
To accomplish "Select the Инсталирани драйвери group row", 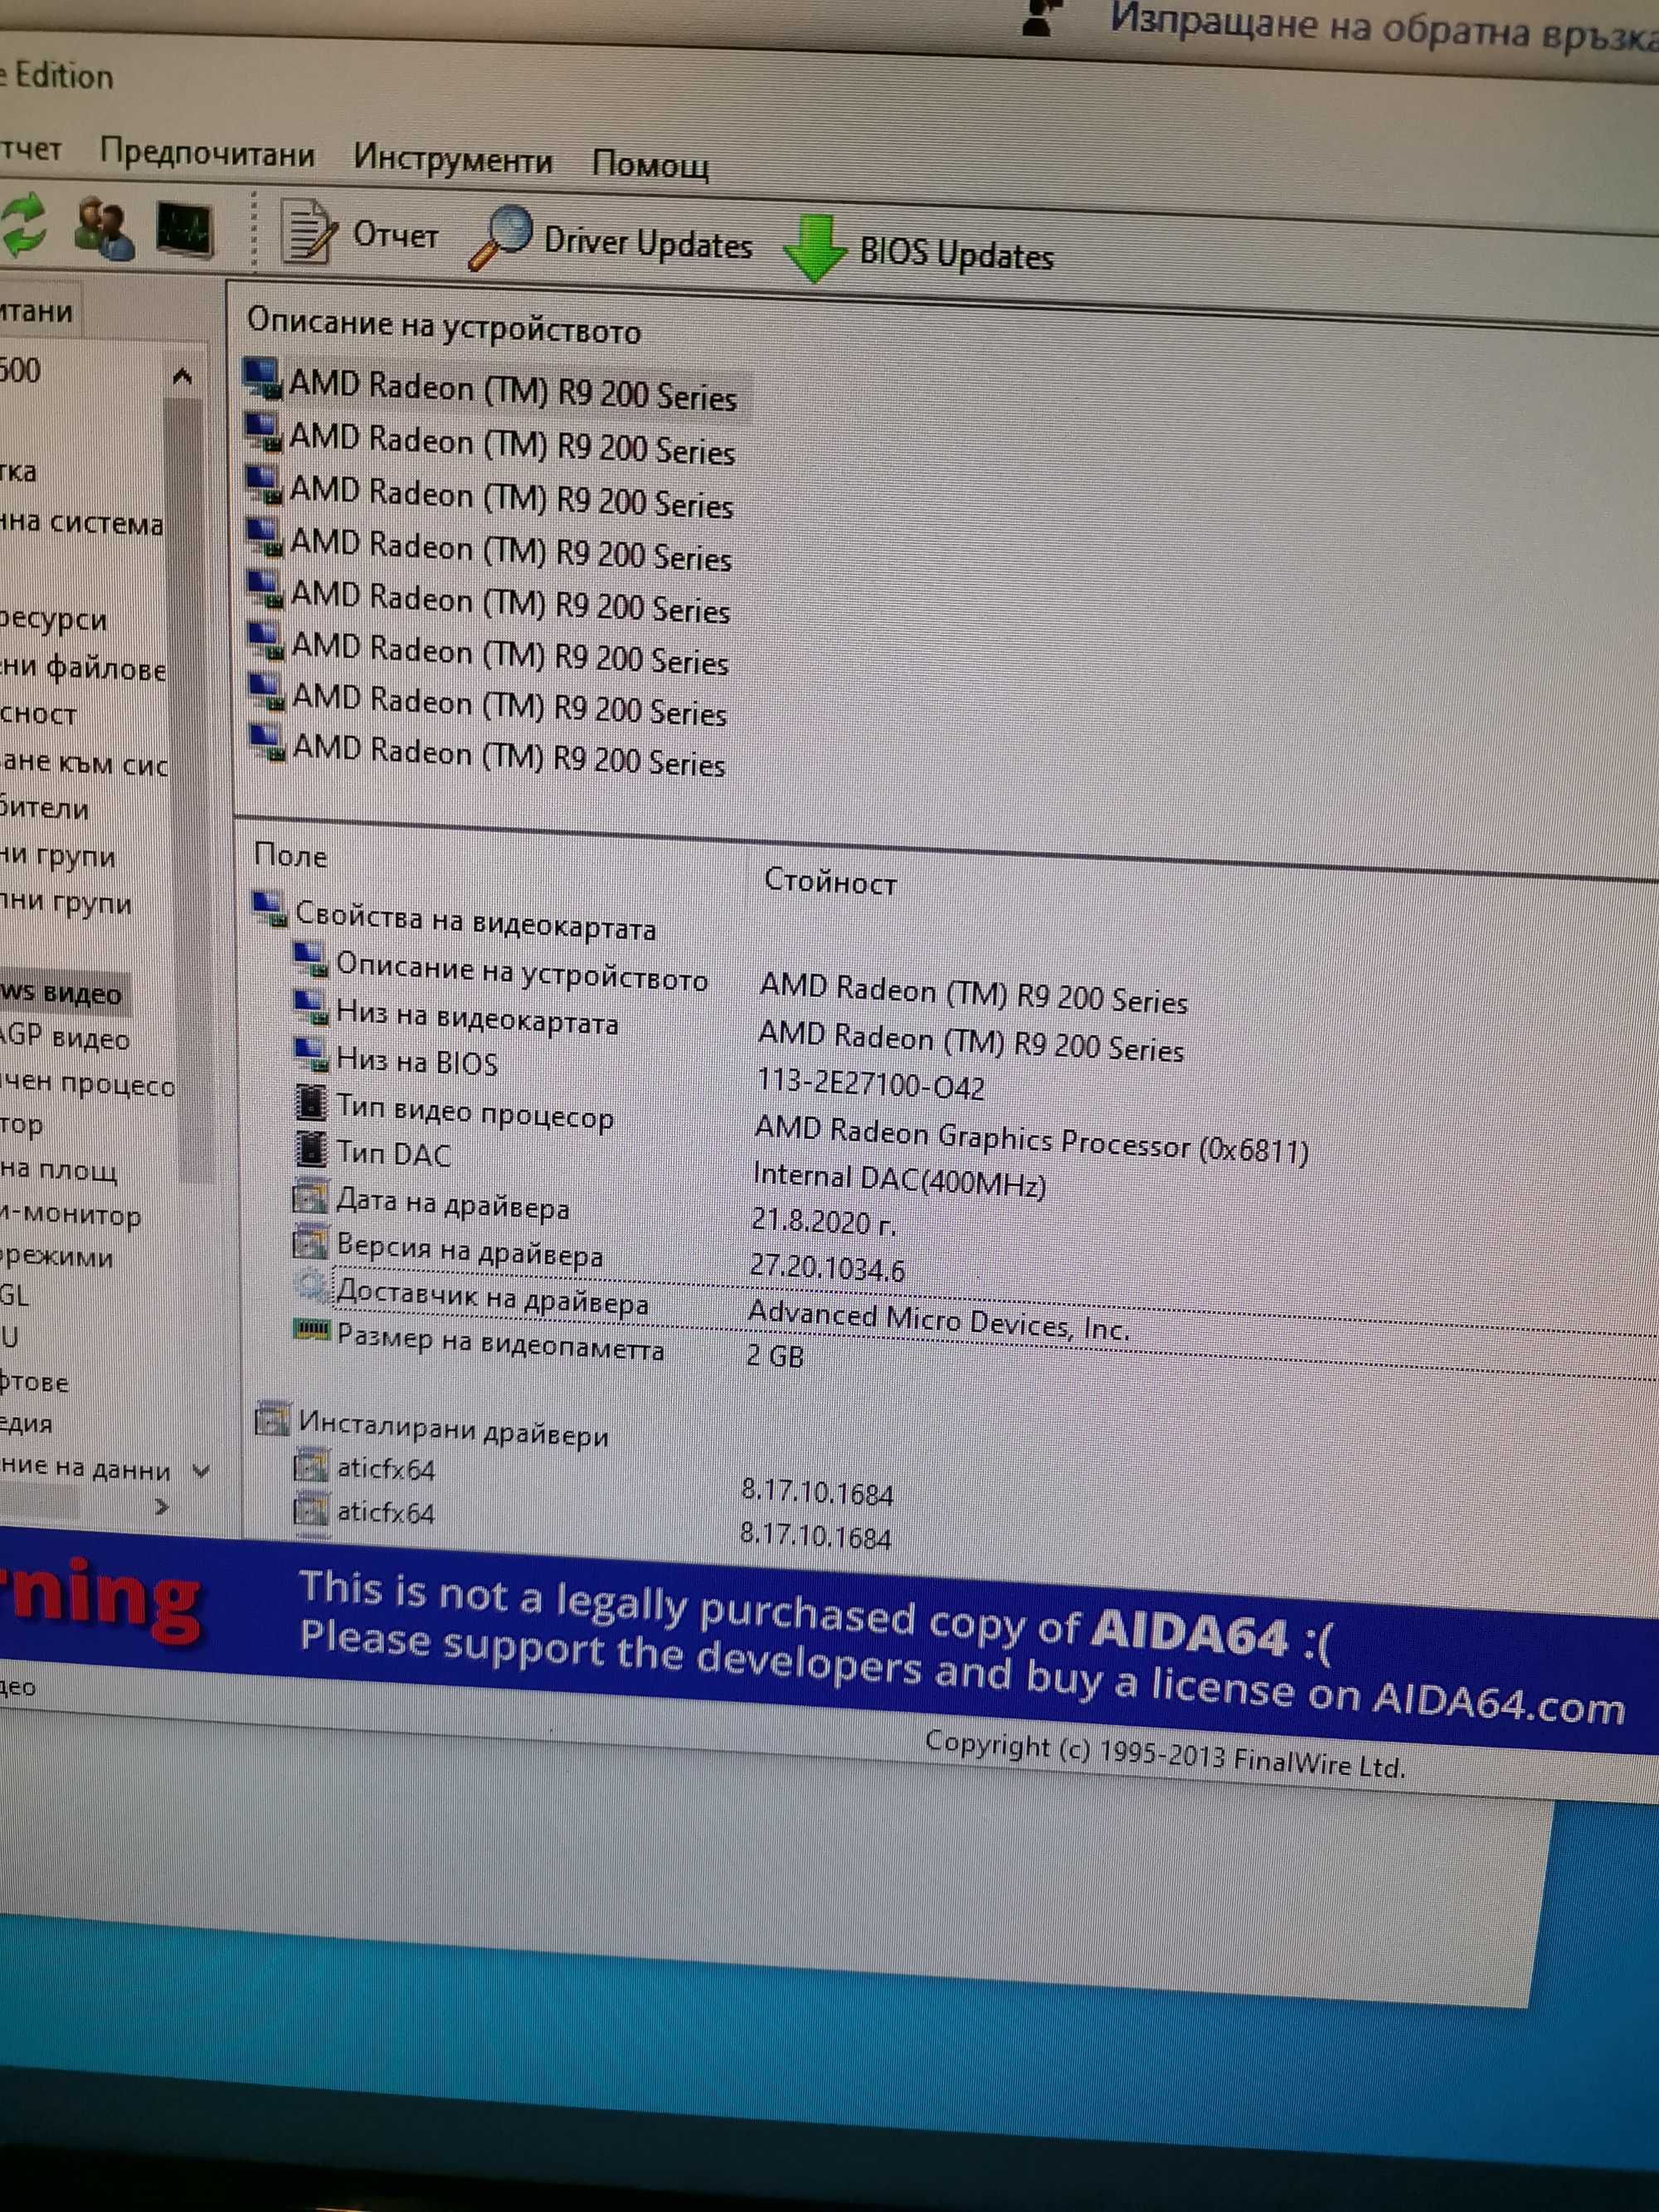I will (453, 1427).
